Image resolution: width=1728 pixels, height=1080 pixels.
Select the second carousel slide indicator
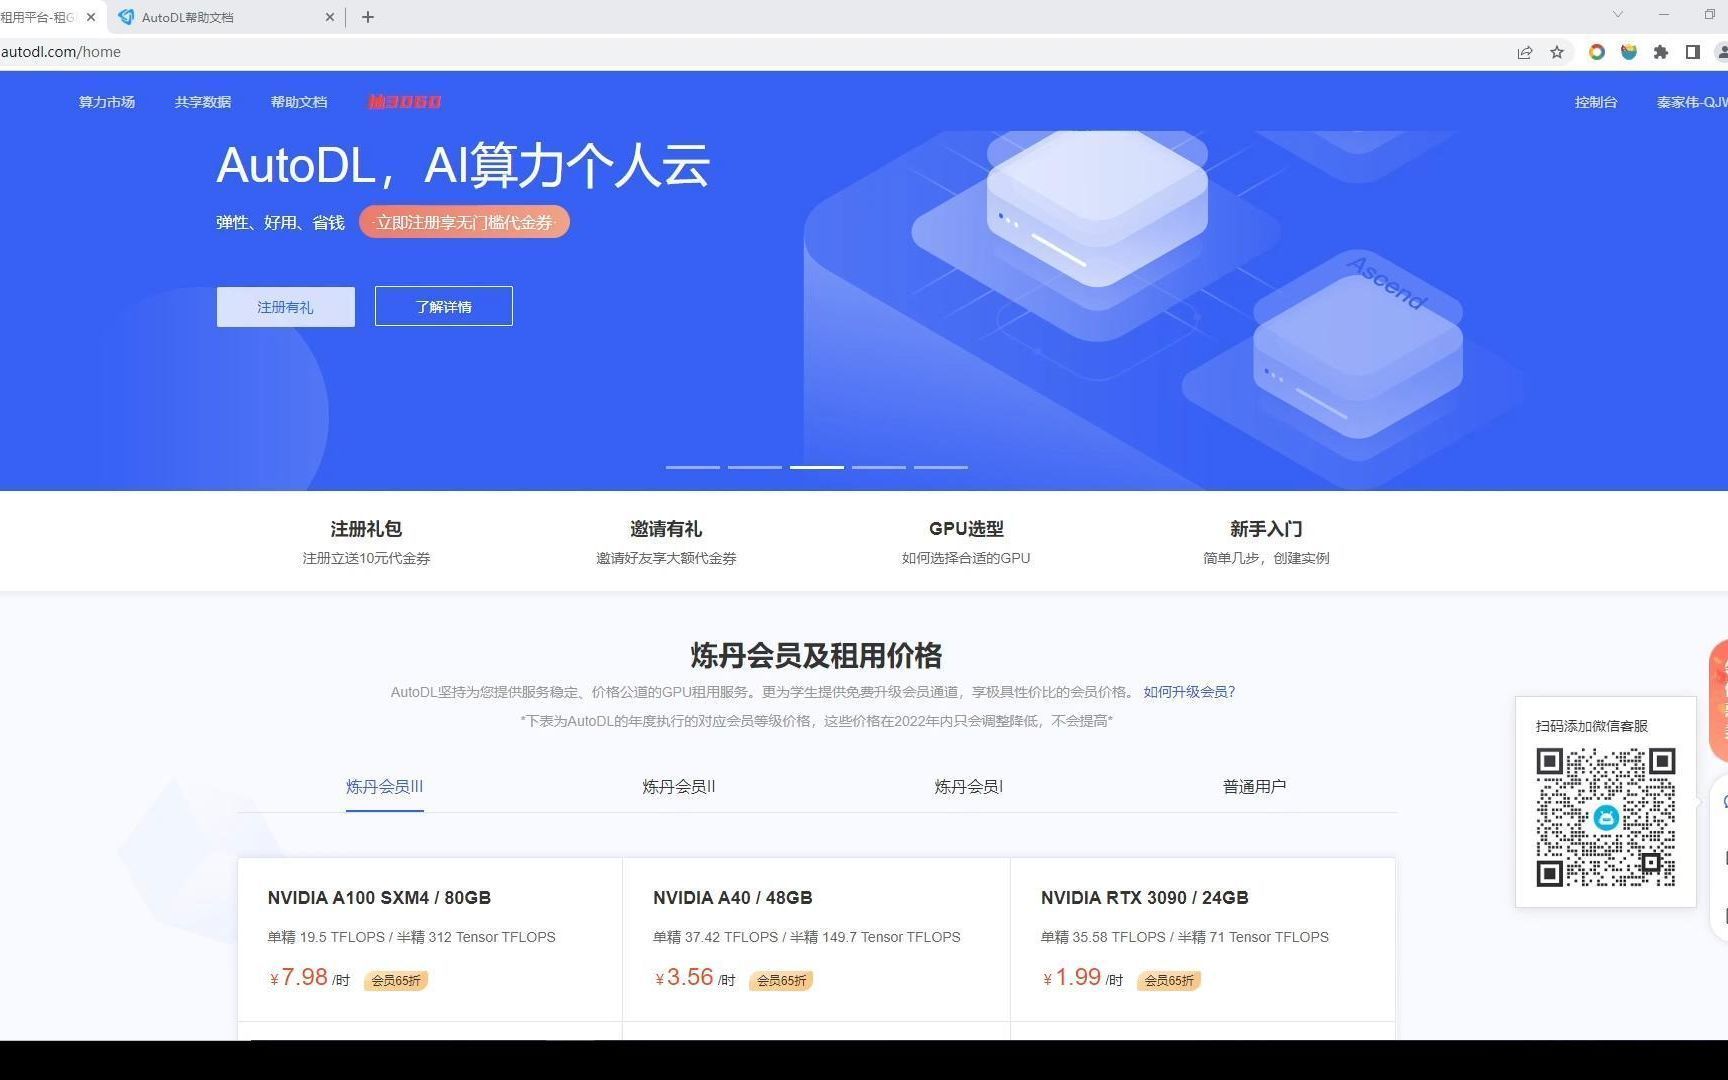click(x=755, y=467)
